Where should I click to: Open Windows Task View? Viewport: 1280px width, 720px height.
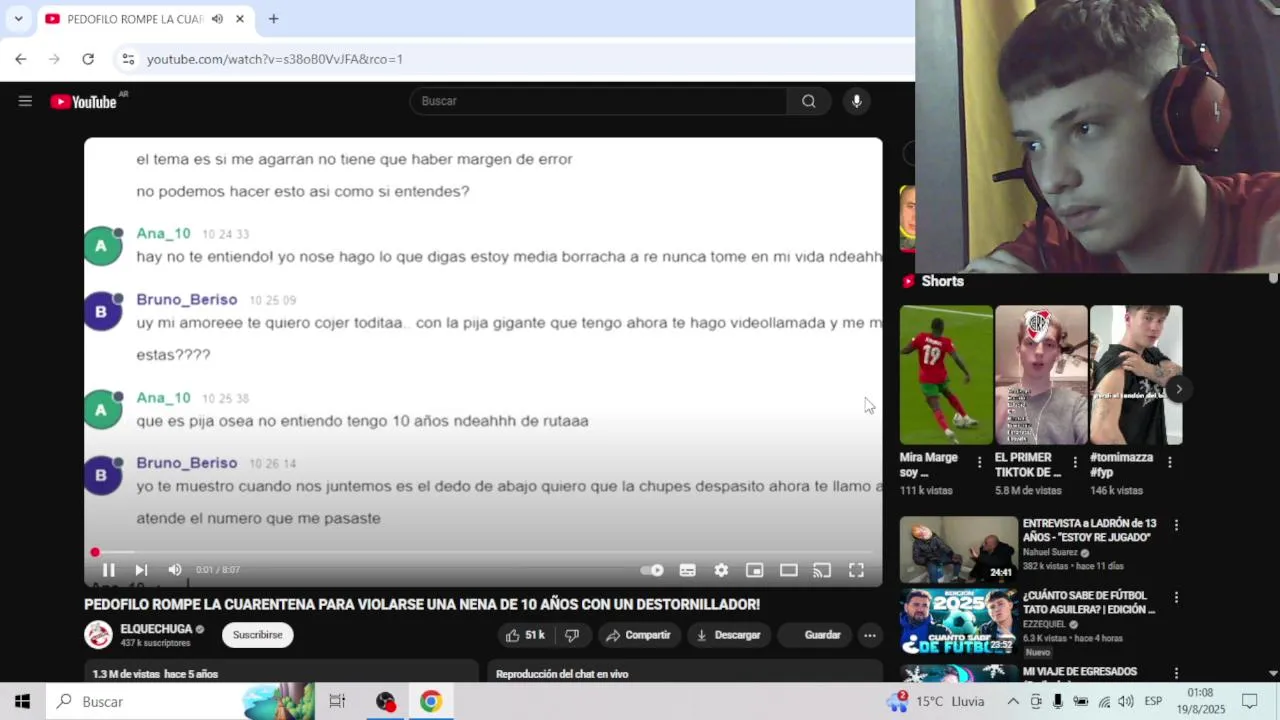[x=337, y=702]
